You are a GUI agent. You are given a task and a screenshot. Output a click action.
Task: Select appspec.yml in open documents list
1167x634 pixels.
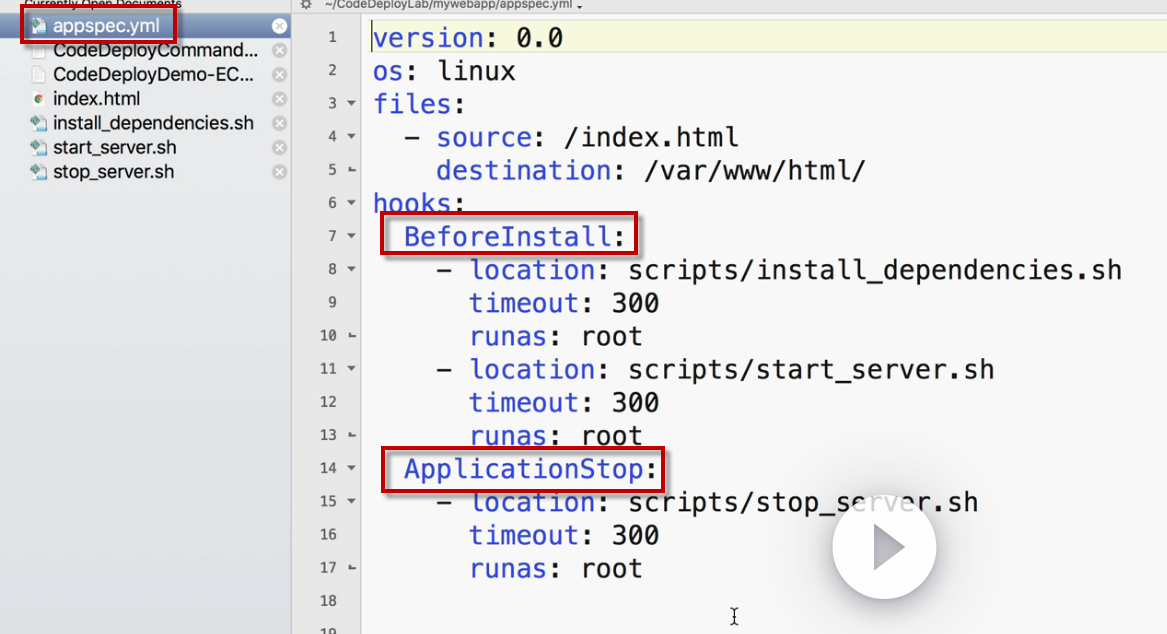coord(106,26)
